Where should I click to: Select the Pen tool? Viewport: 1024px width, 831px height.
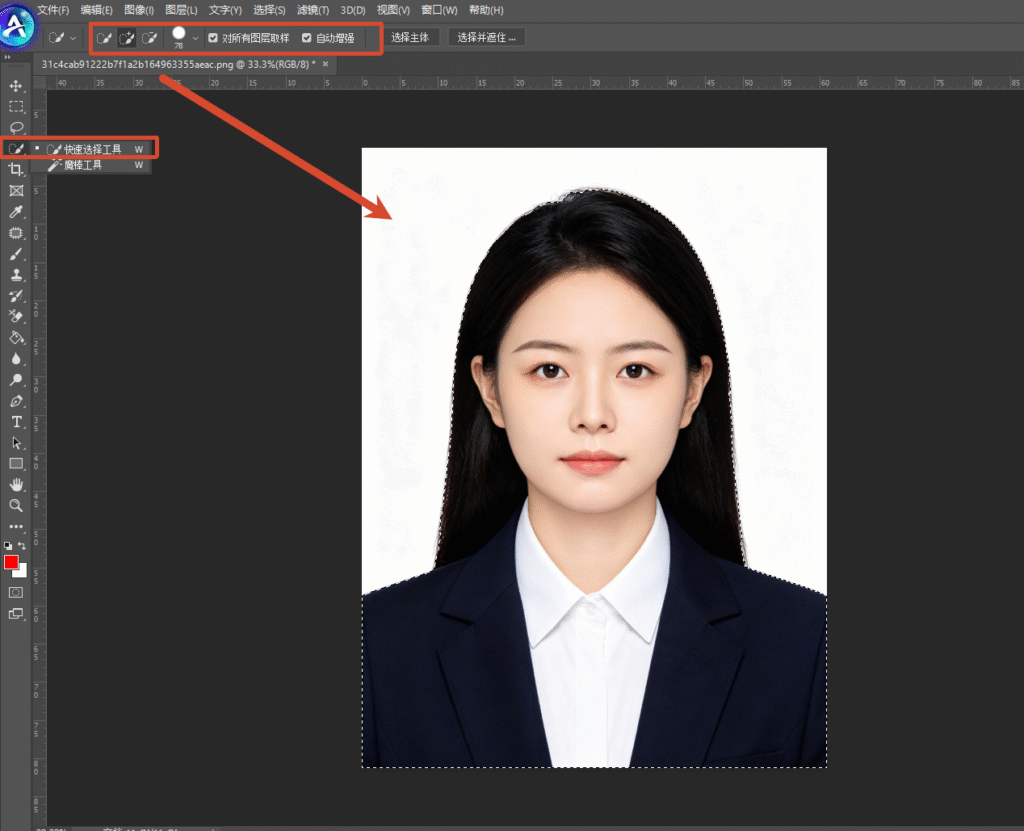[x=16, y=400]
